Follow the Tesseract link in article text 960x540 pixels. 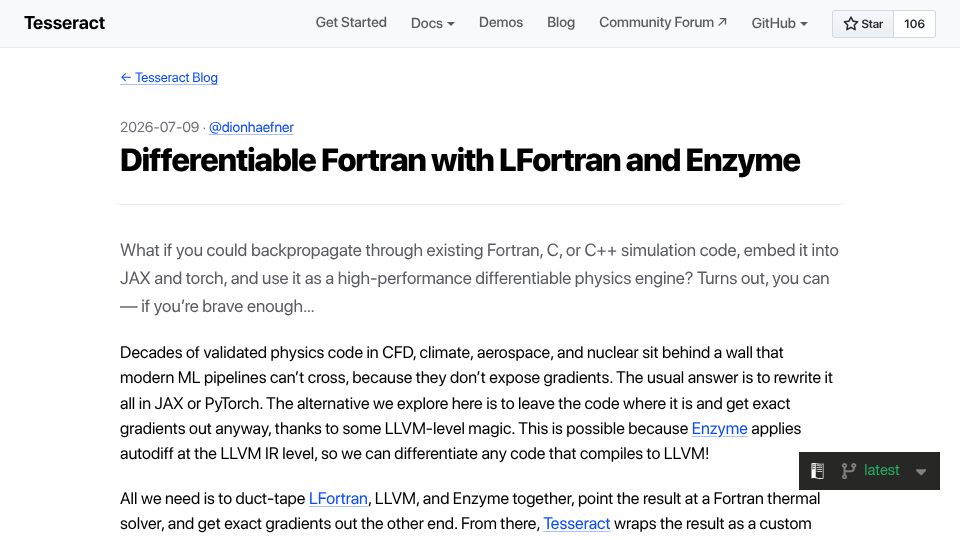tap(577, 523)
